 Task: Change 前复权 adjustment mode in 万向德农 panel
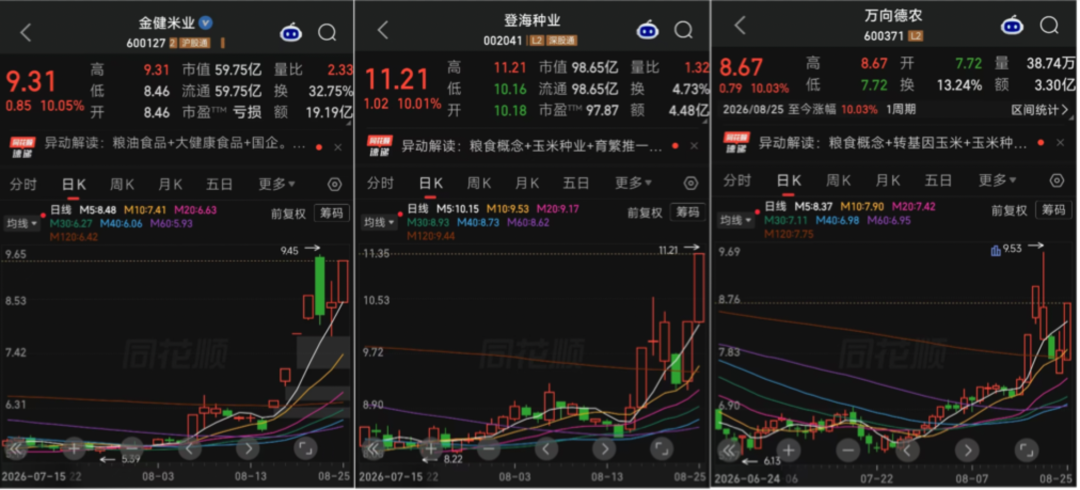click(x=1008, y=210)
